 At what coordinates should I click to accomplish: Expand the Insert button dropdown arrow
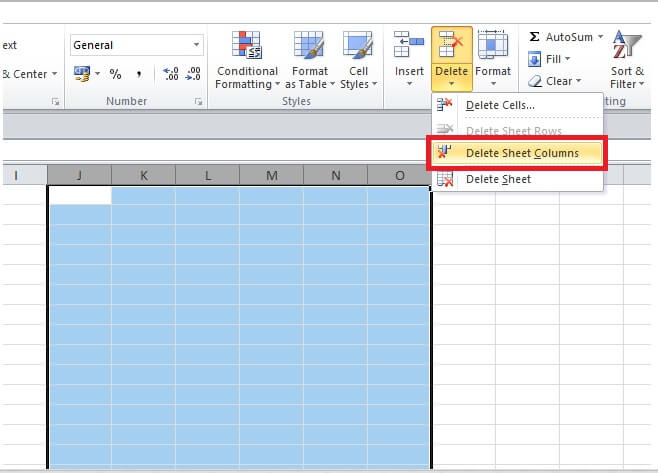point(409,84)
